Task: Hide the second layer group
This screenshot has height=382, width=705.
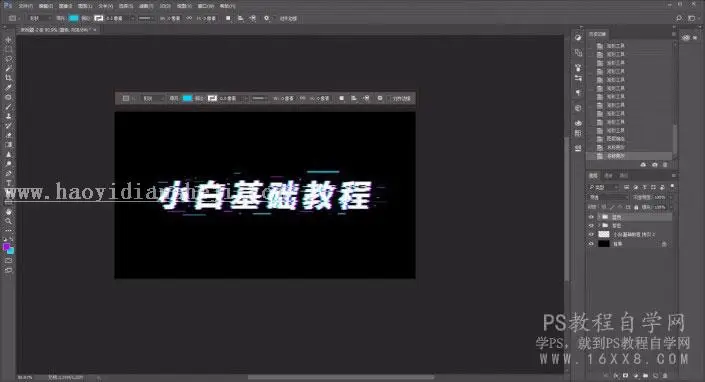Action: (591, 225)
